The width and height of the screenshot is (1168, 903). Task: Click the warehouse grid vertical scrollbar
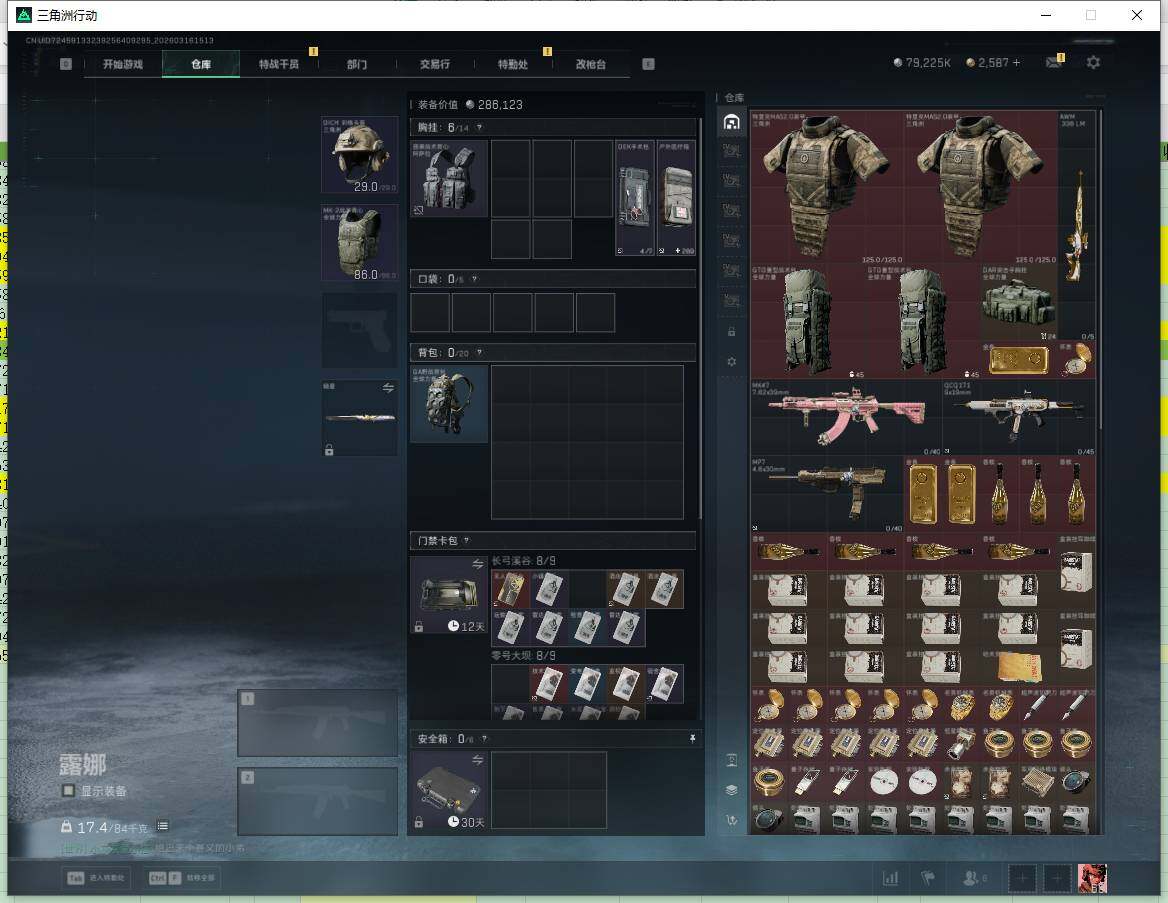point(1100,268)
